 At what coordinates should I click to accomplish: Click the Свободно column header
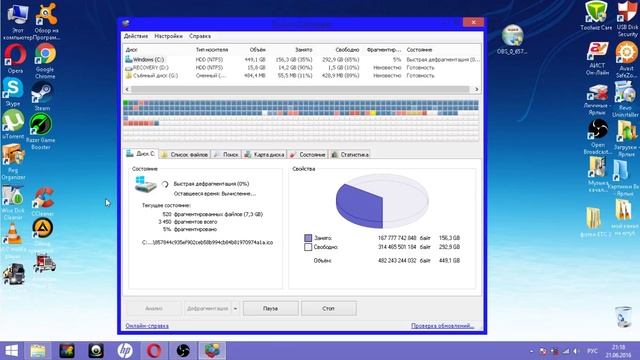347,50
